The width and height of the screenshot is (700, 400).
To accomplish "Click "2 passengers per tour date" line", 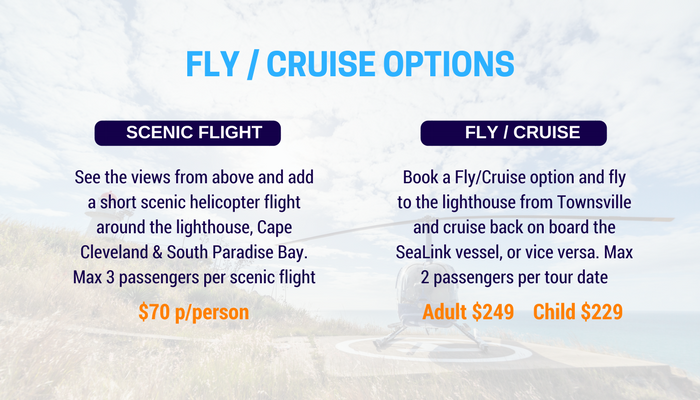I will (514, 277).
